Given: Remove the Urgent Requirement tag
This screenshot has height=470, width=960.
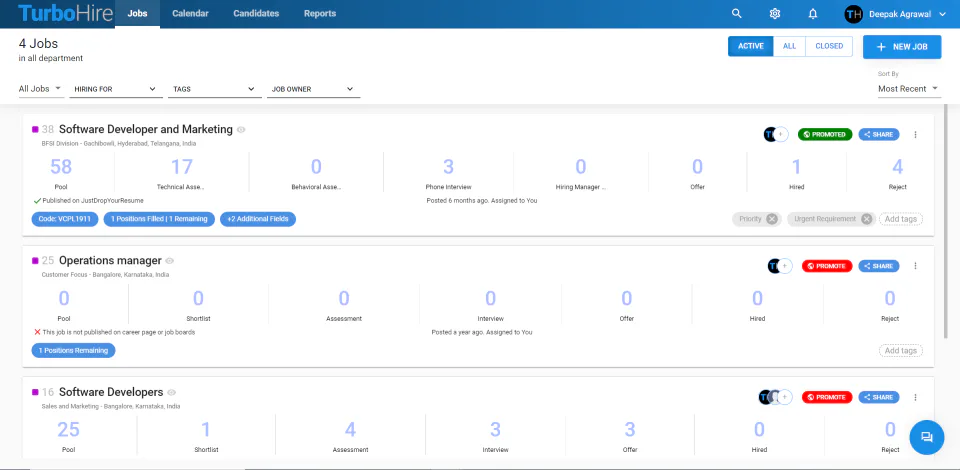Looking at the screenshot, I should (x=866, y=219).
